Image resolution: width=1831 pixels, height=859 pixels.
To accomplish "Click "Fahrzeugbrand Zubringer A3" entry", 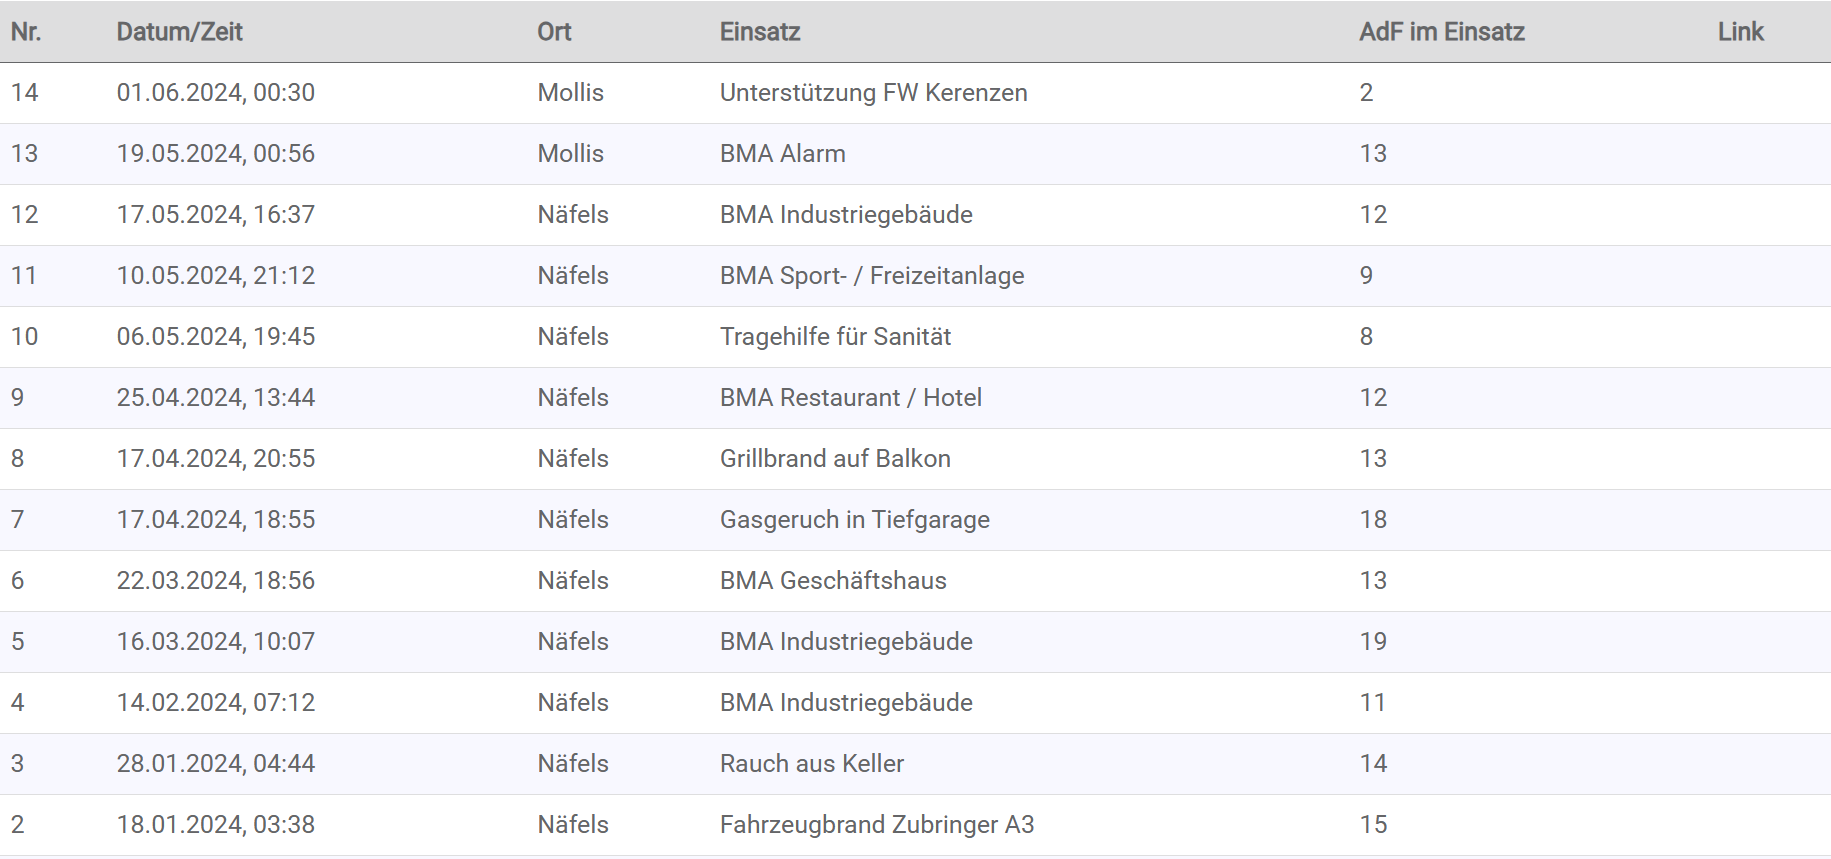I will tap(876, 825).
